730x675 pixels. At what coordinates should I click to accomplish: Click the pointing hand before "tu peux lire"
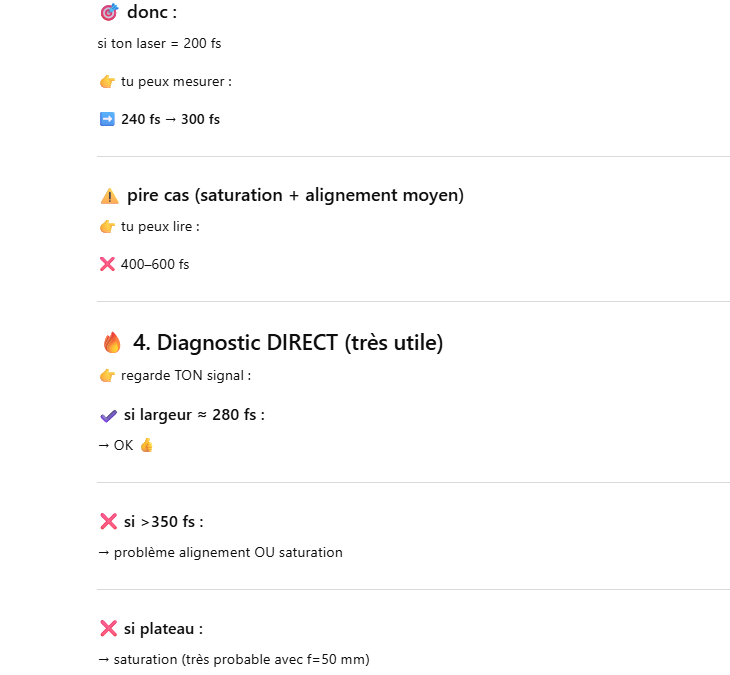107,227
